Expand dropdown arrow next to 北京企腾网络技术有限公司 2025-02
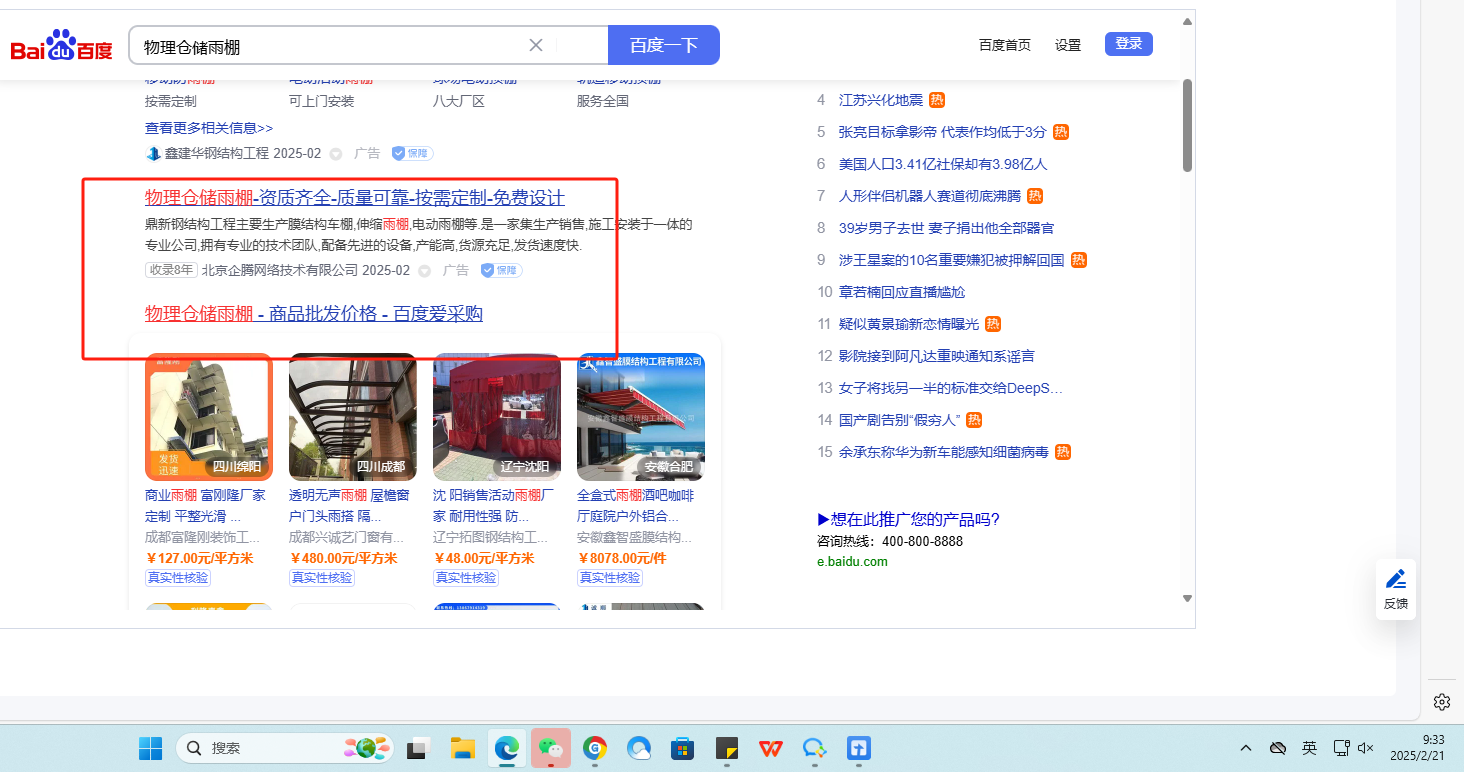 tap(424, 271)
